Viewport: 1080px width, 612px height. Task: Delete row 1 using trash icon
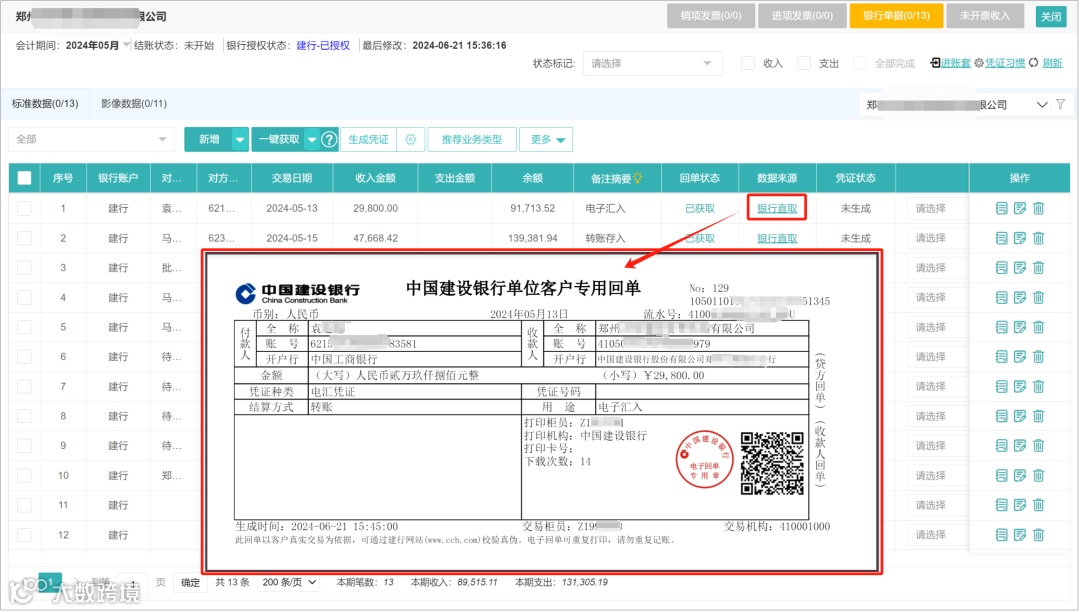pos(1039,208)
